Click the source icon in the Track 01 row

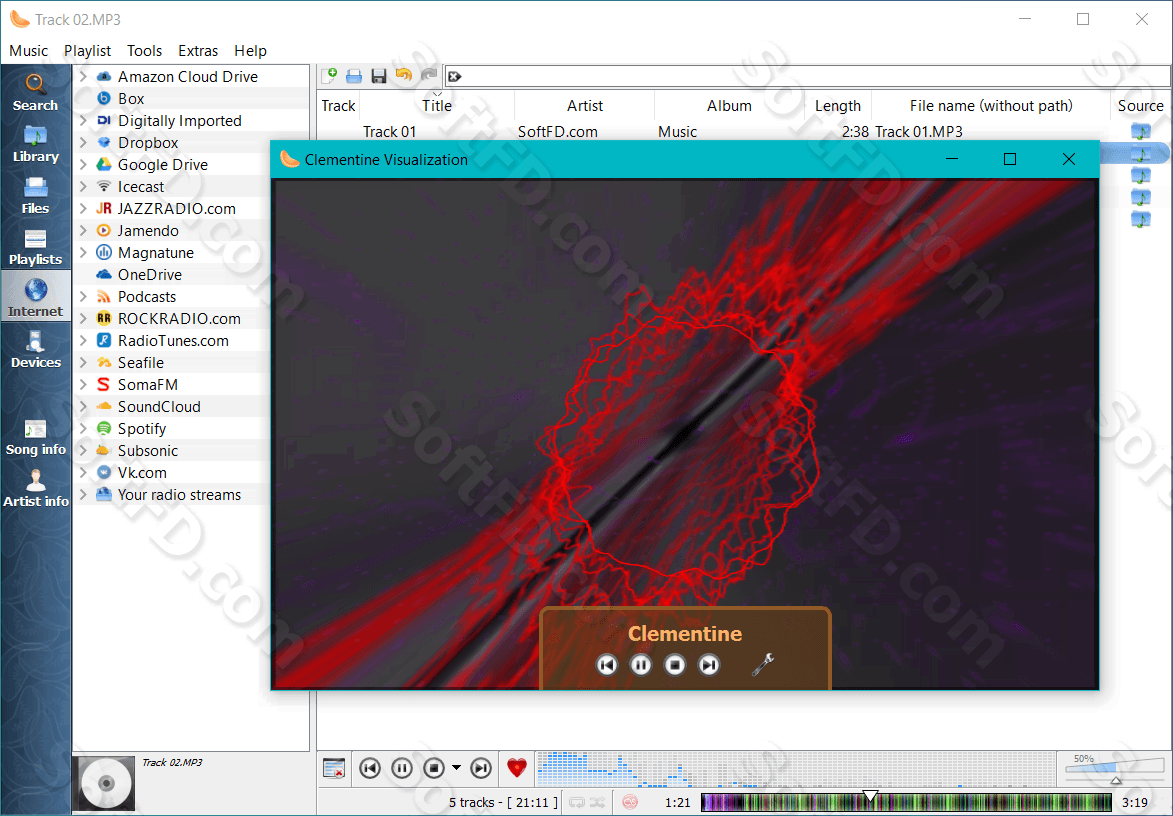click(1140, 132)
